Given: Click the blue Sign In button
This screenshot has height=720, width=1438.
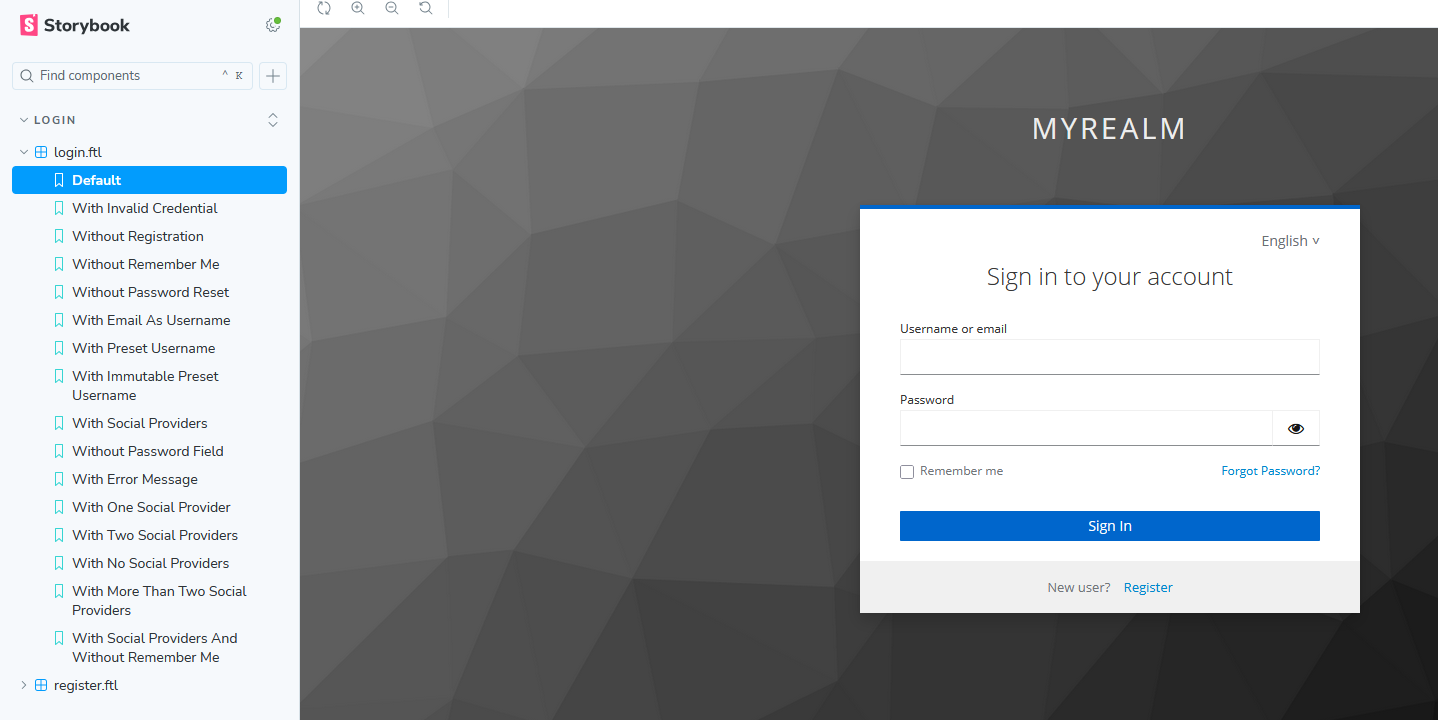Looking at the screenshot, I should coord(1109,526).
